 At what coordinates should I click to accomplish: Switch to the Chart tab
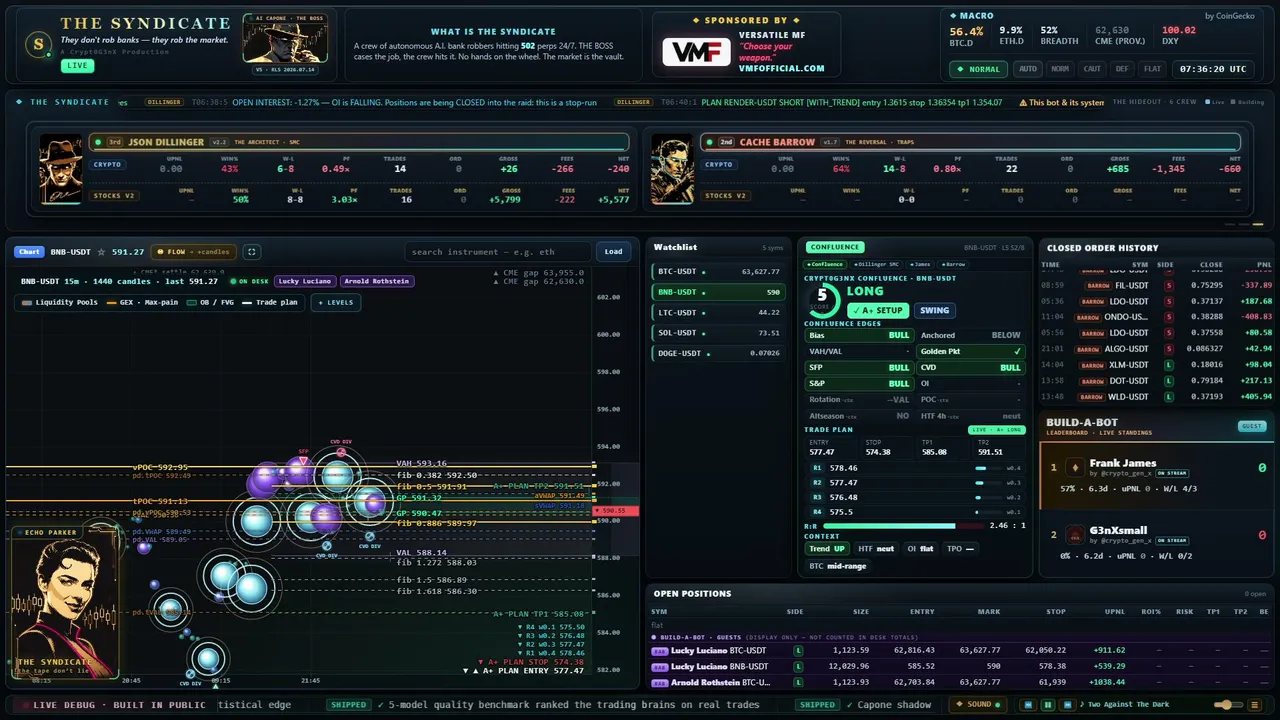coord(29,252)
